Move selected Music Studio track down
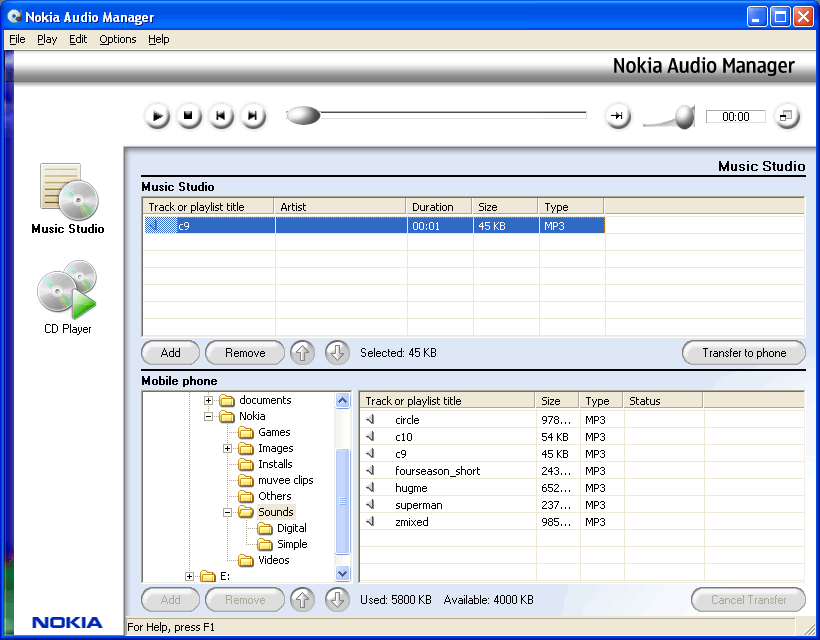 (x=337, y=353)
